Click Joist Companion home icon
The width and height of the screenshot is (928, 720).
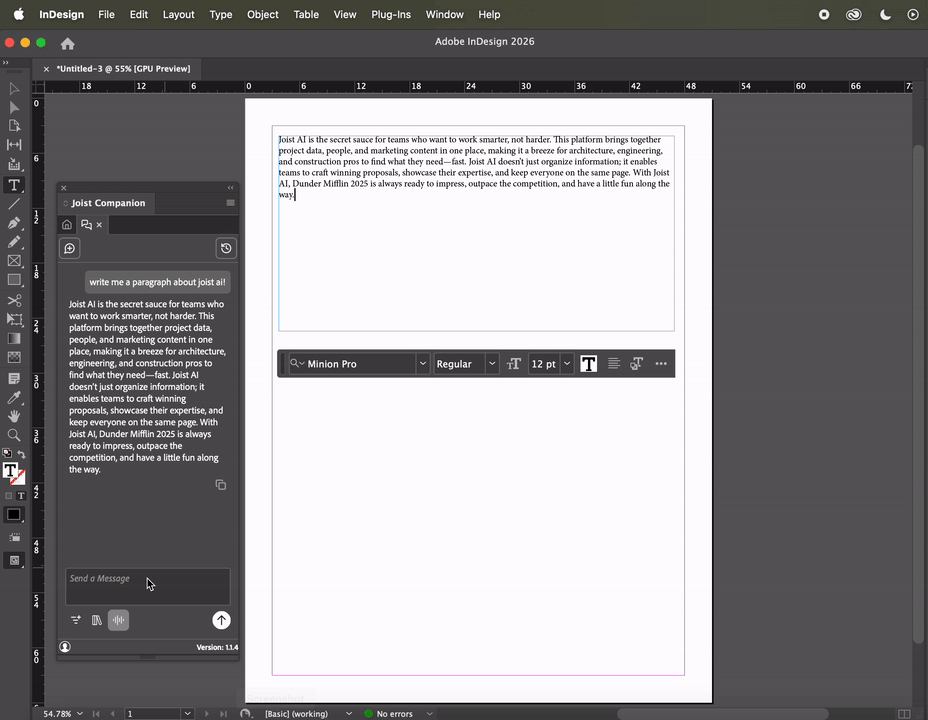tap(67, 225)
